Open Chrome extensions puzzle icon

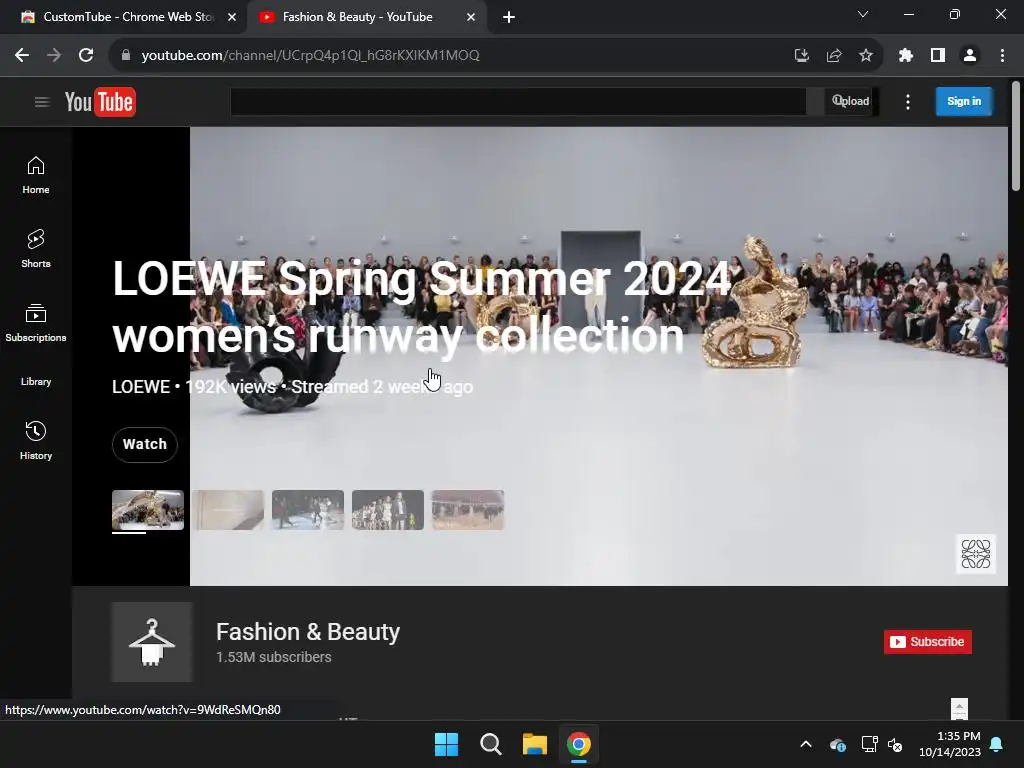click(906, 56)
